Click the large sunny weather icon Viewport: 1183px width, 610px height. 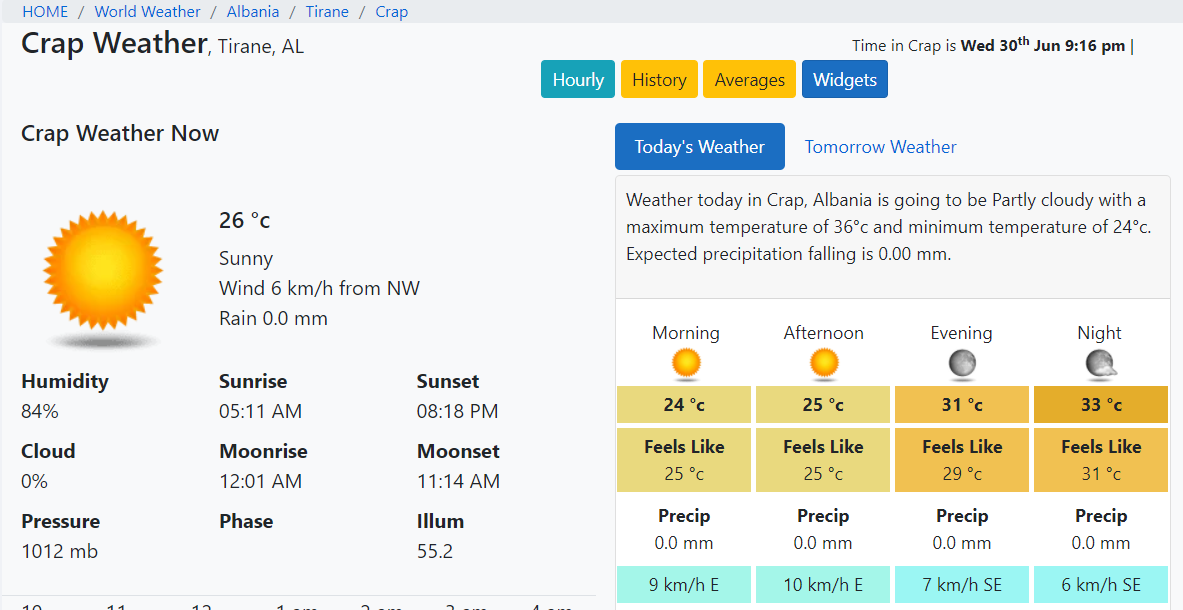[102, 270]
